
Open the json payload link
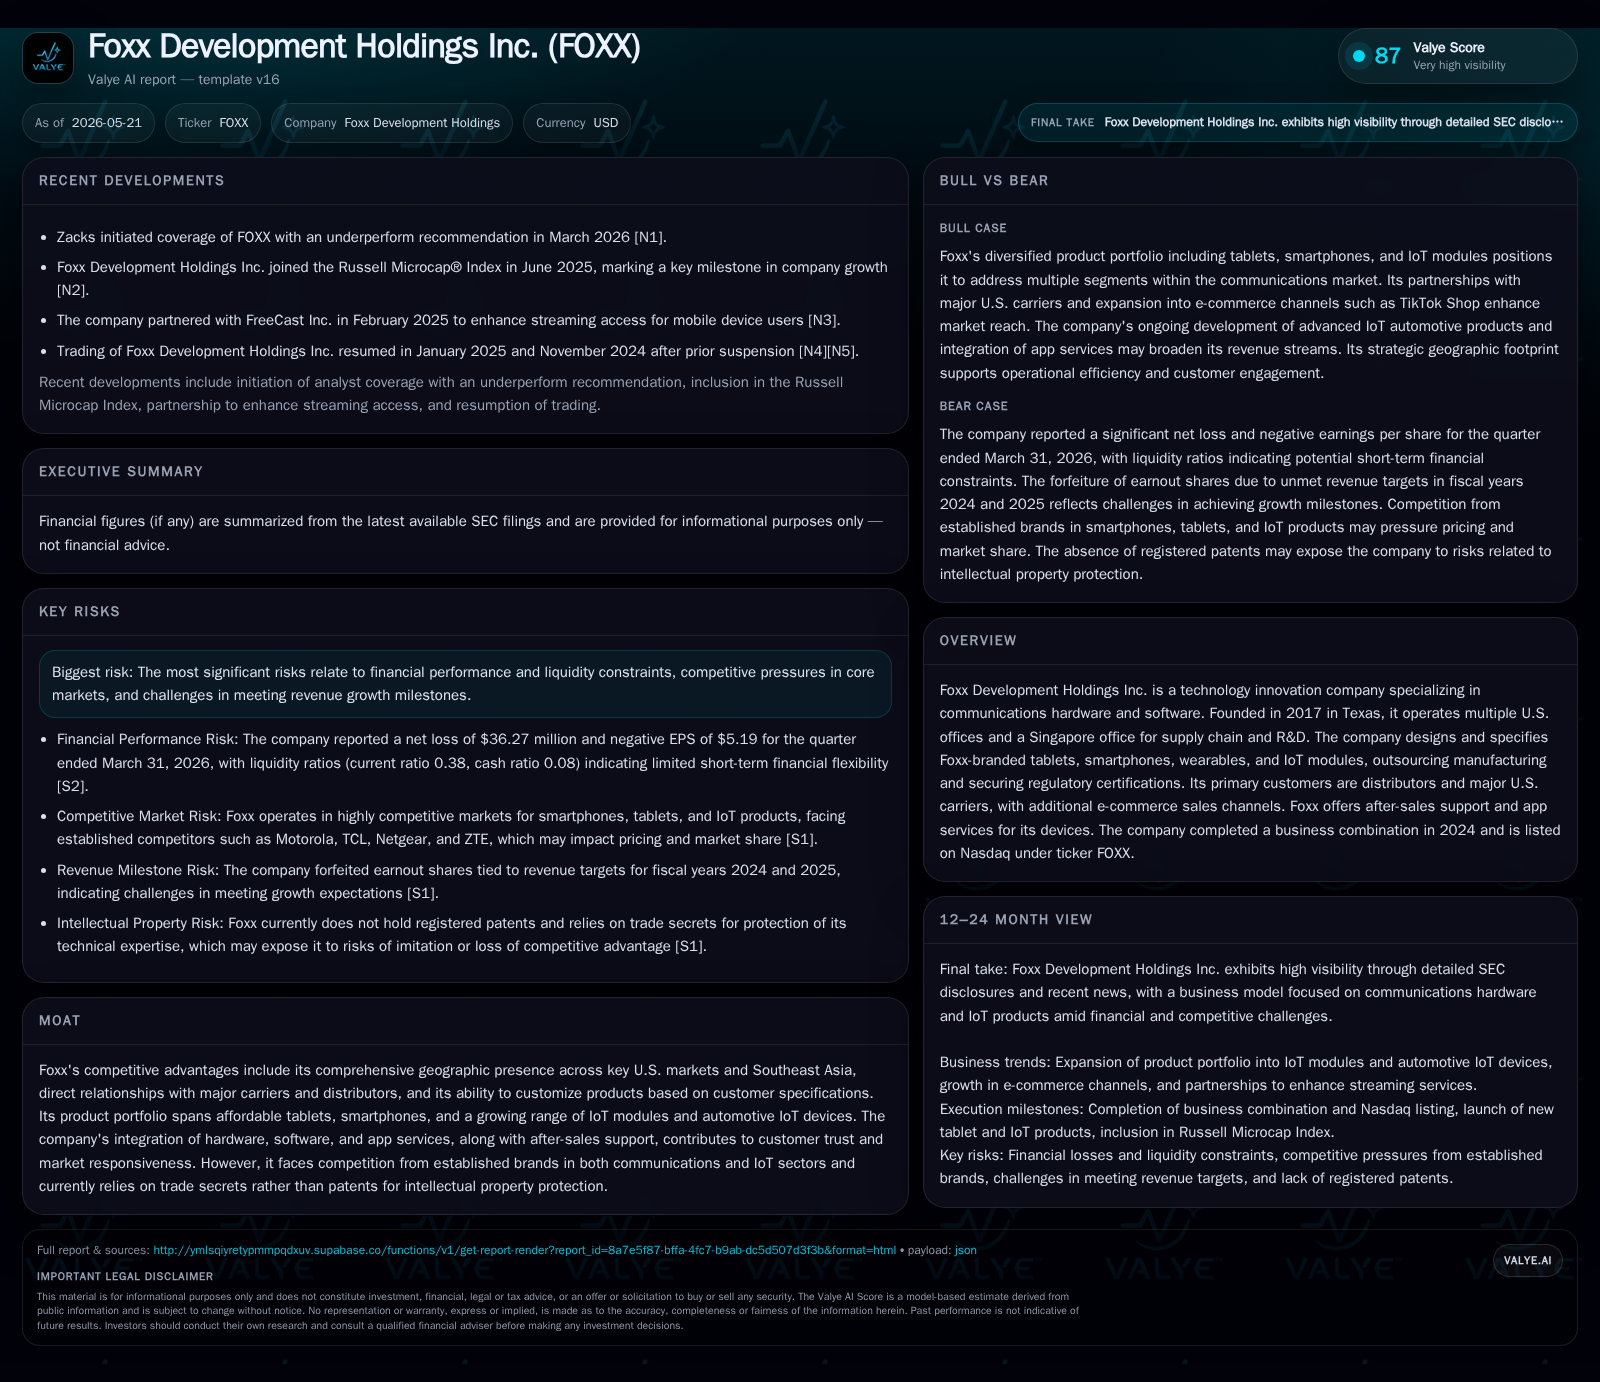coord(965,1250)
